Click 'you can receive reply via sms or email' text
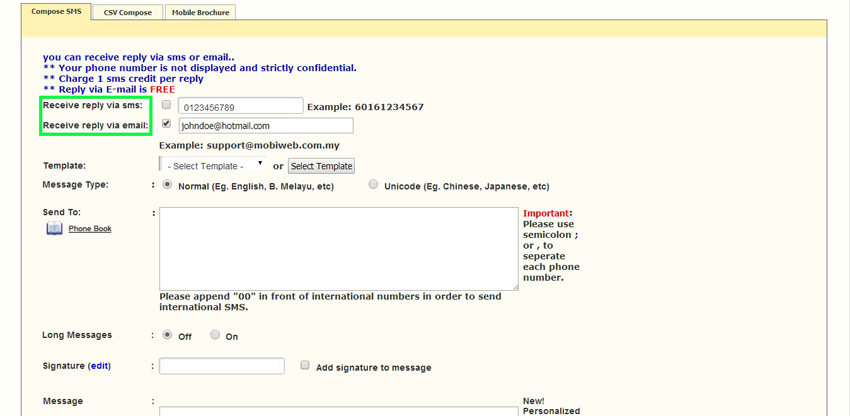 tap(139, 57)
